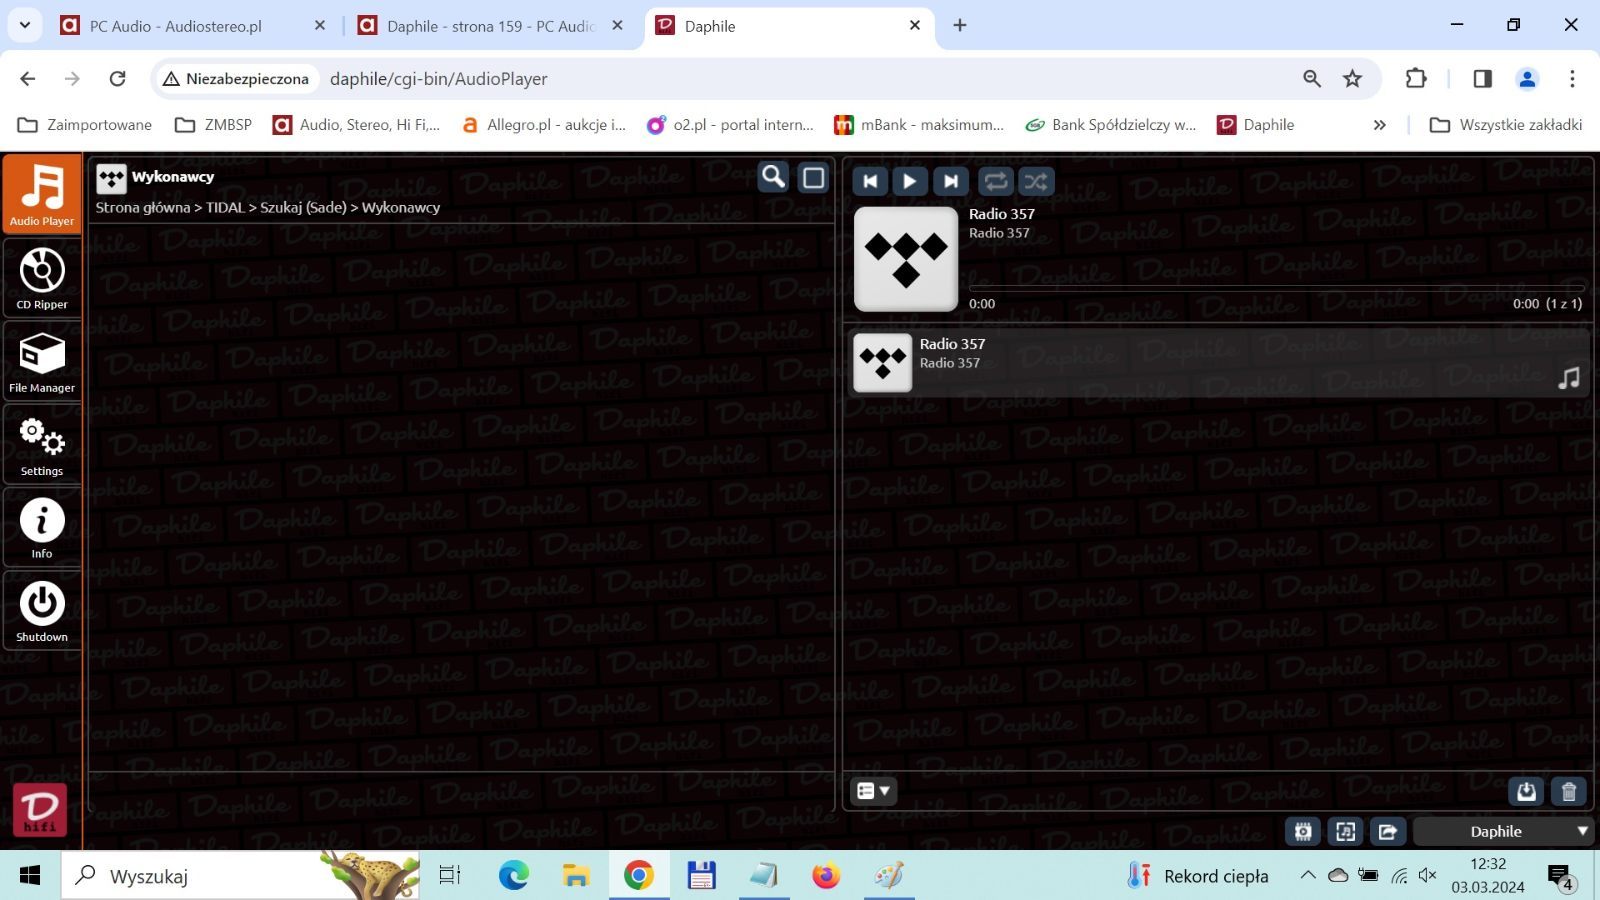Open the CD Ripper section
1600x900 pixels.
tap(42, 277)
